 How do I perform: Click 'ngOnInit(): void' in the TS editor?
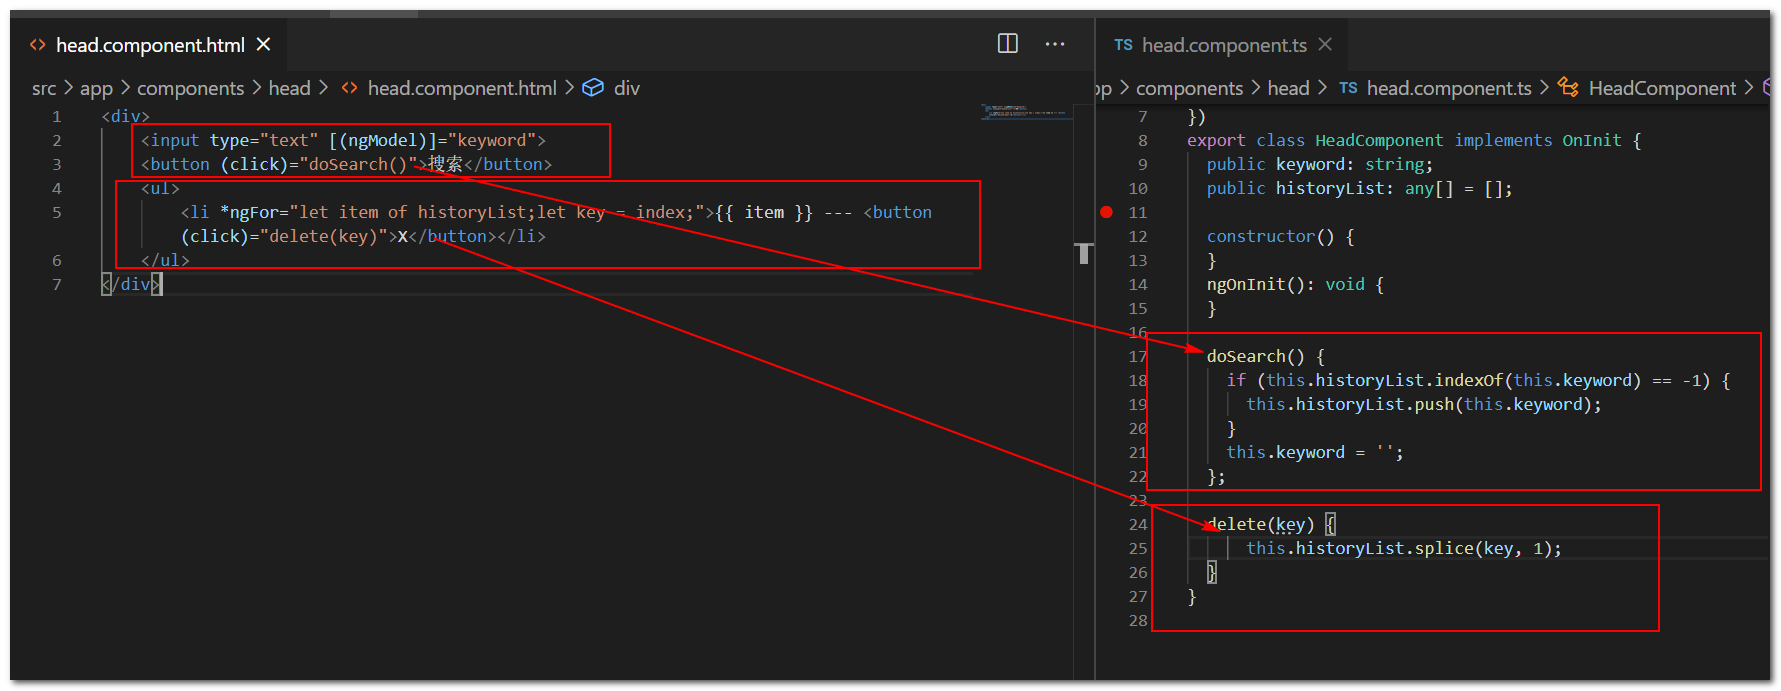1285,284
